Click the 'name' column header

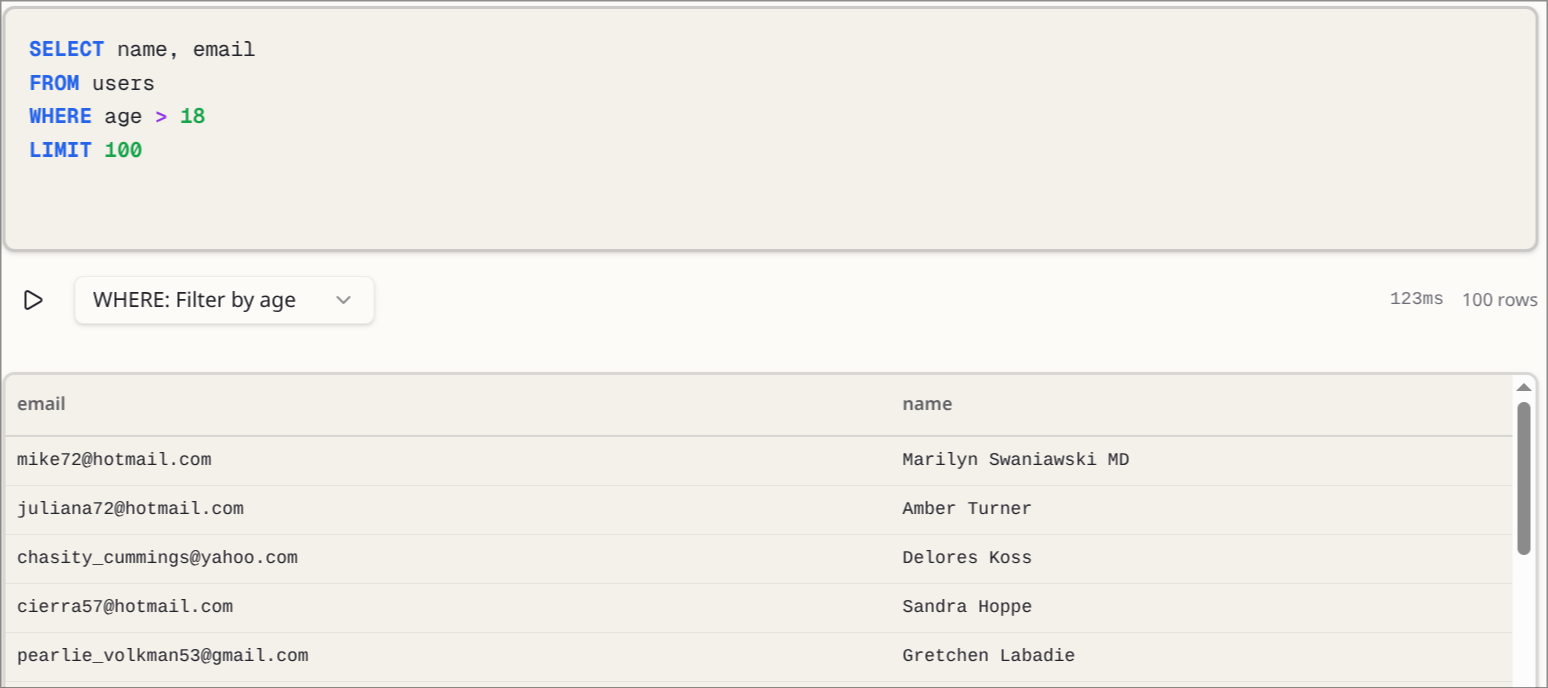[x=927, y=404]
